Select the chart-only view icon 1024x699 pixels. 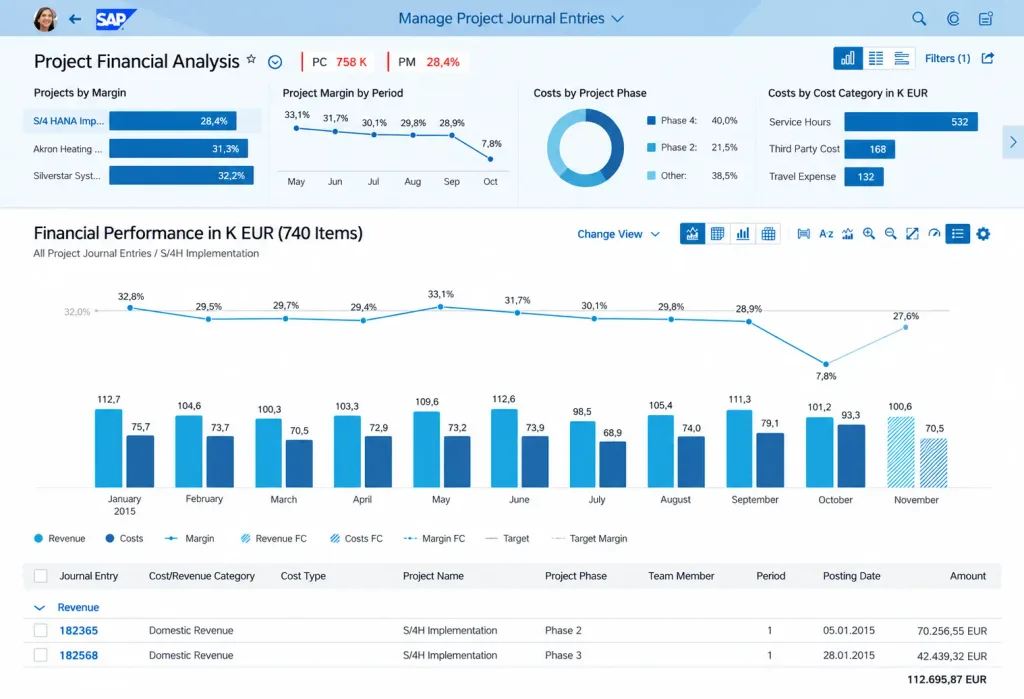[x=743, y=233]
